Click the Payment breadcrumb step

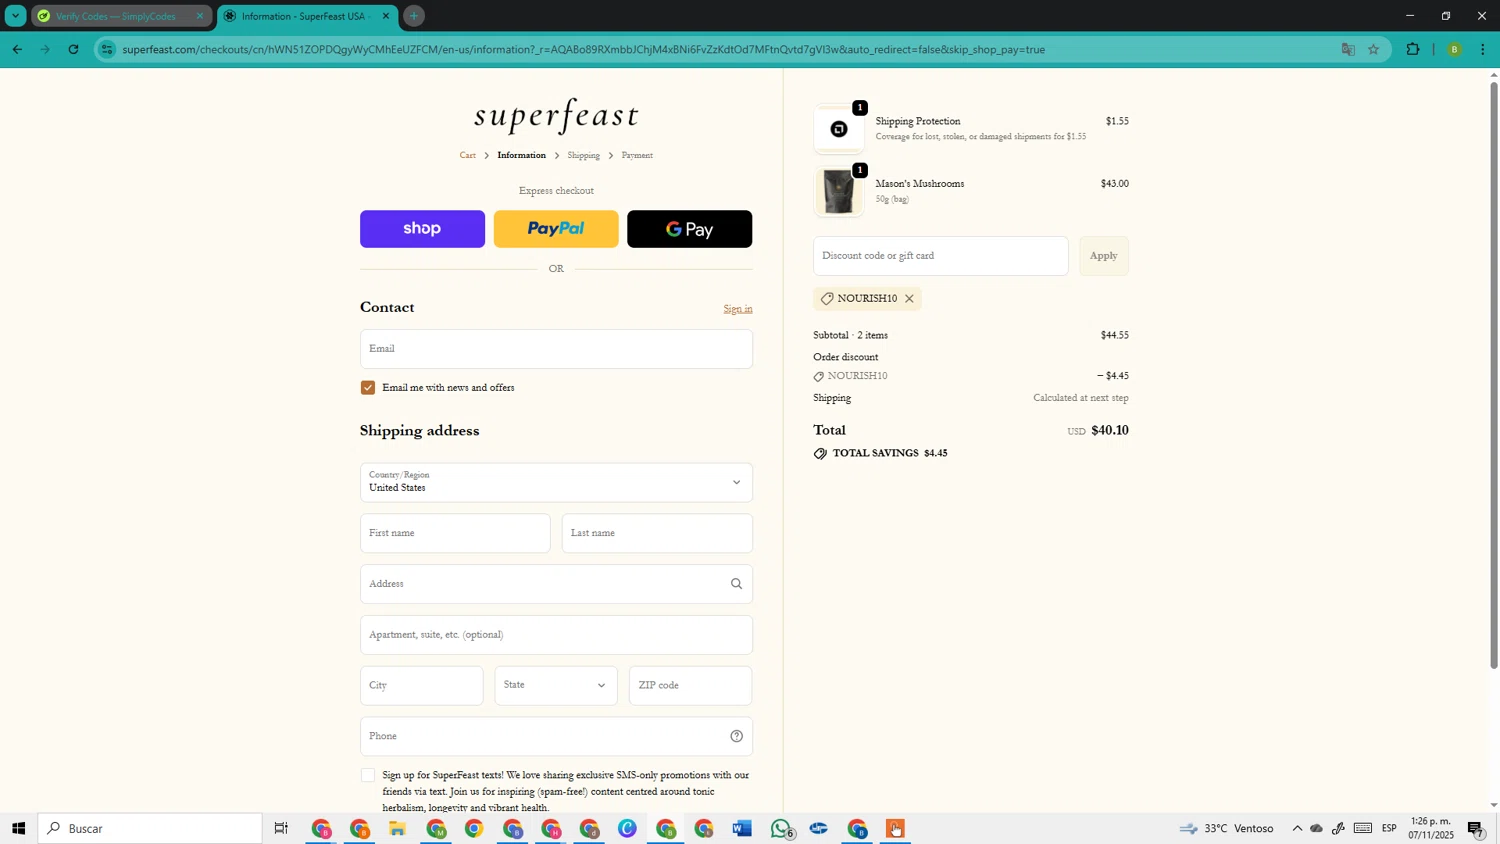point(637,156)
